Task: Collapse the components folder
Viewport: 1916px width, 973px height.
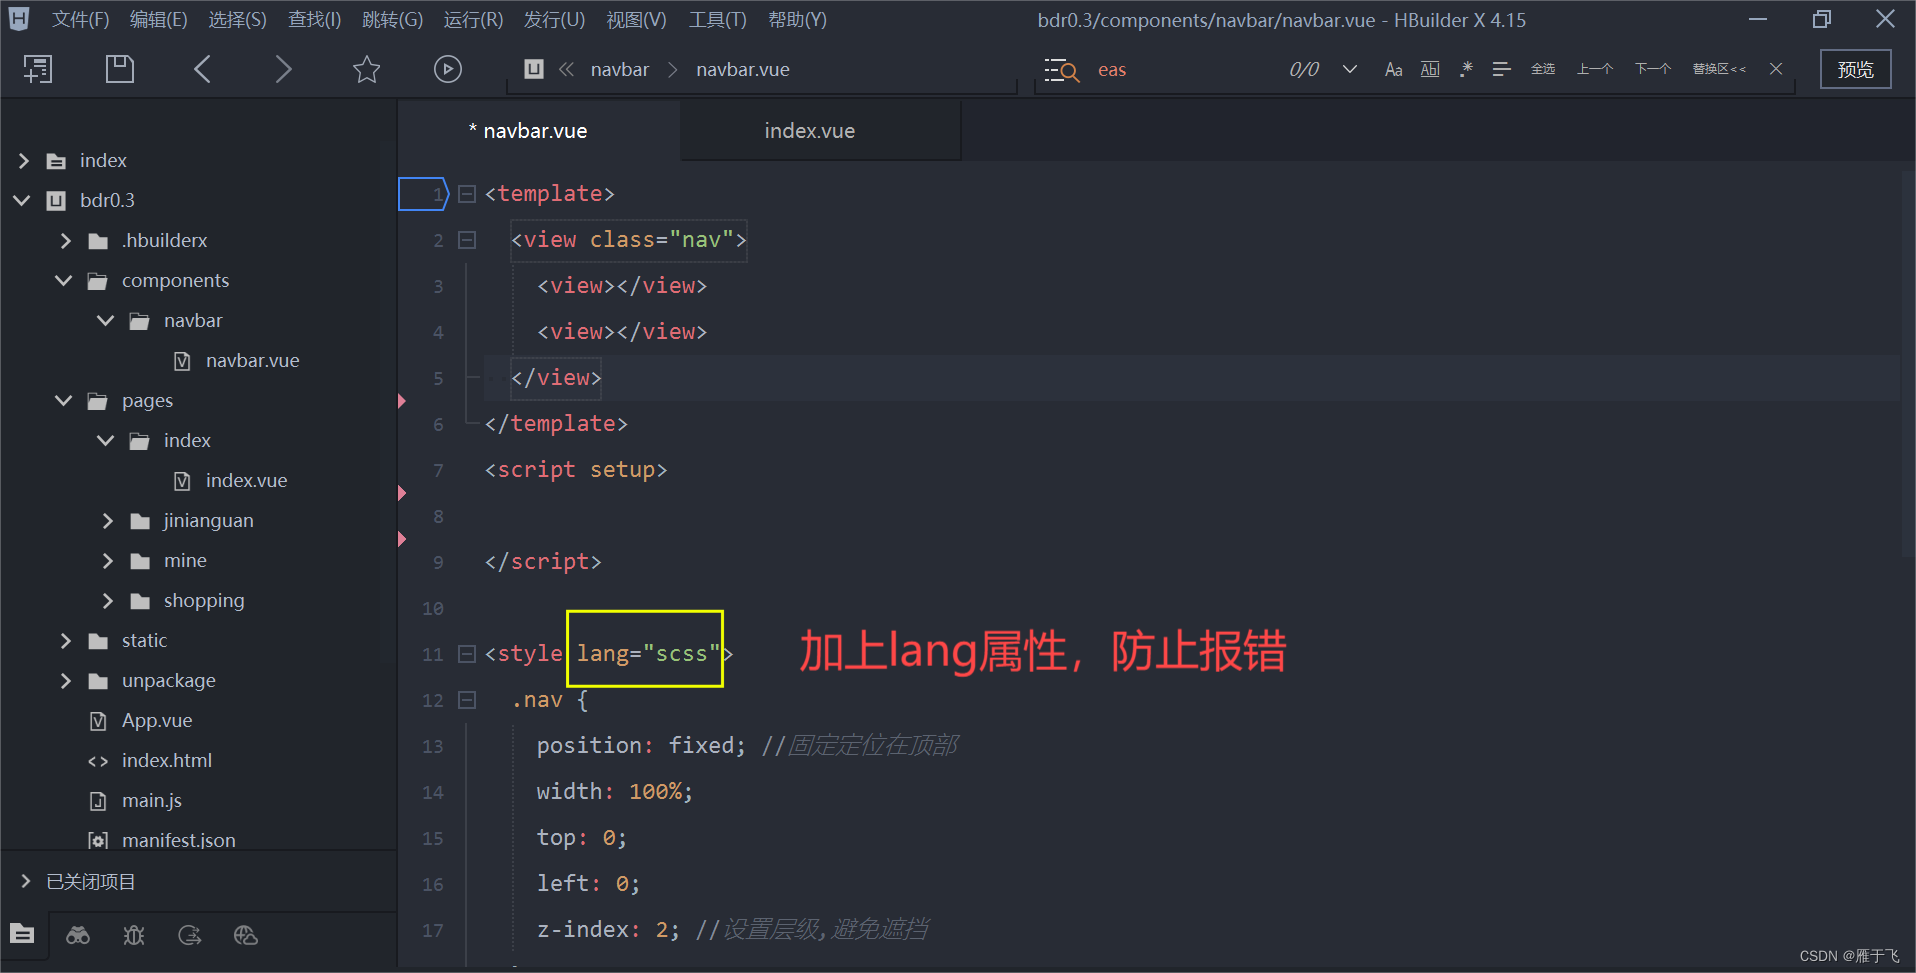Action: click(x=64, y=280)
